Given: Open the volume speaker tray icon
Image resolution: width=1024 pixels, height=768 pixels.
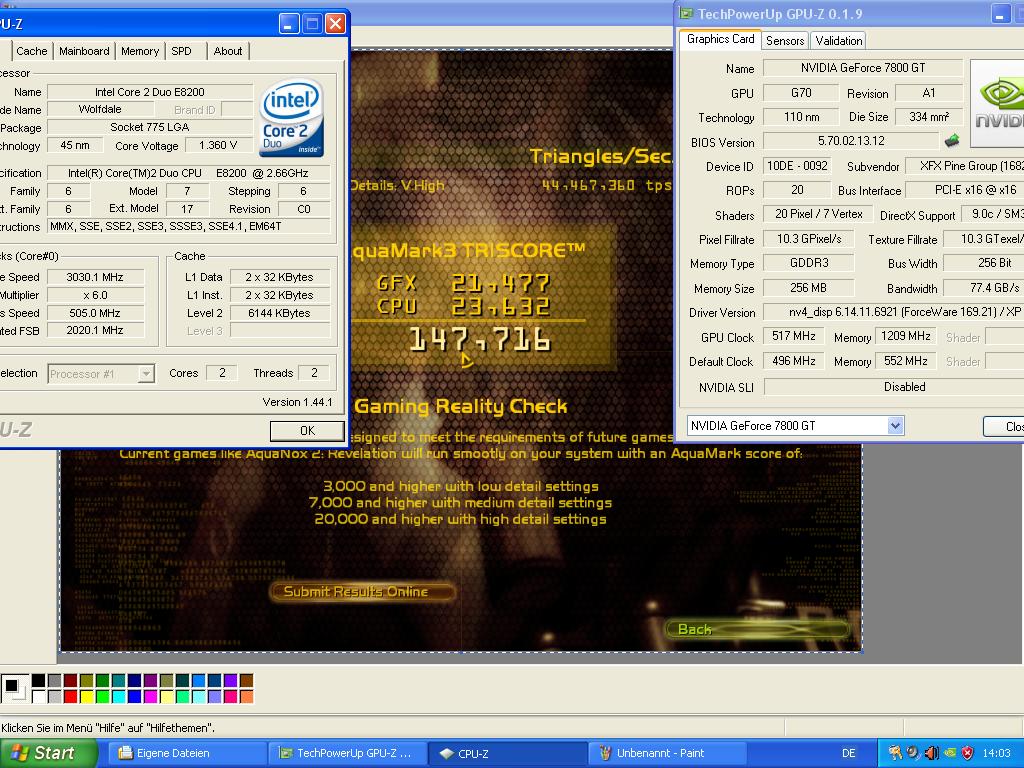Looking at the screenshot, I should tap(932, 753).
